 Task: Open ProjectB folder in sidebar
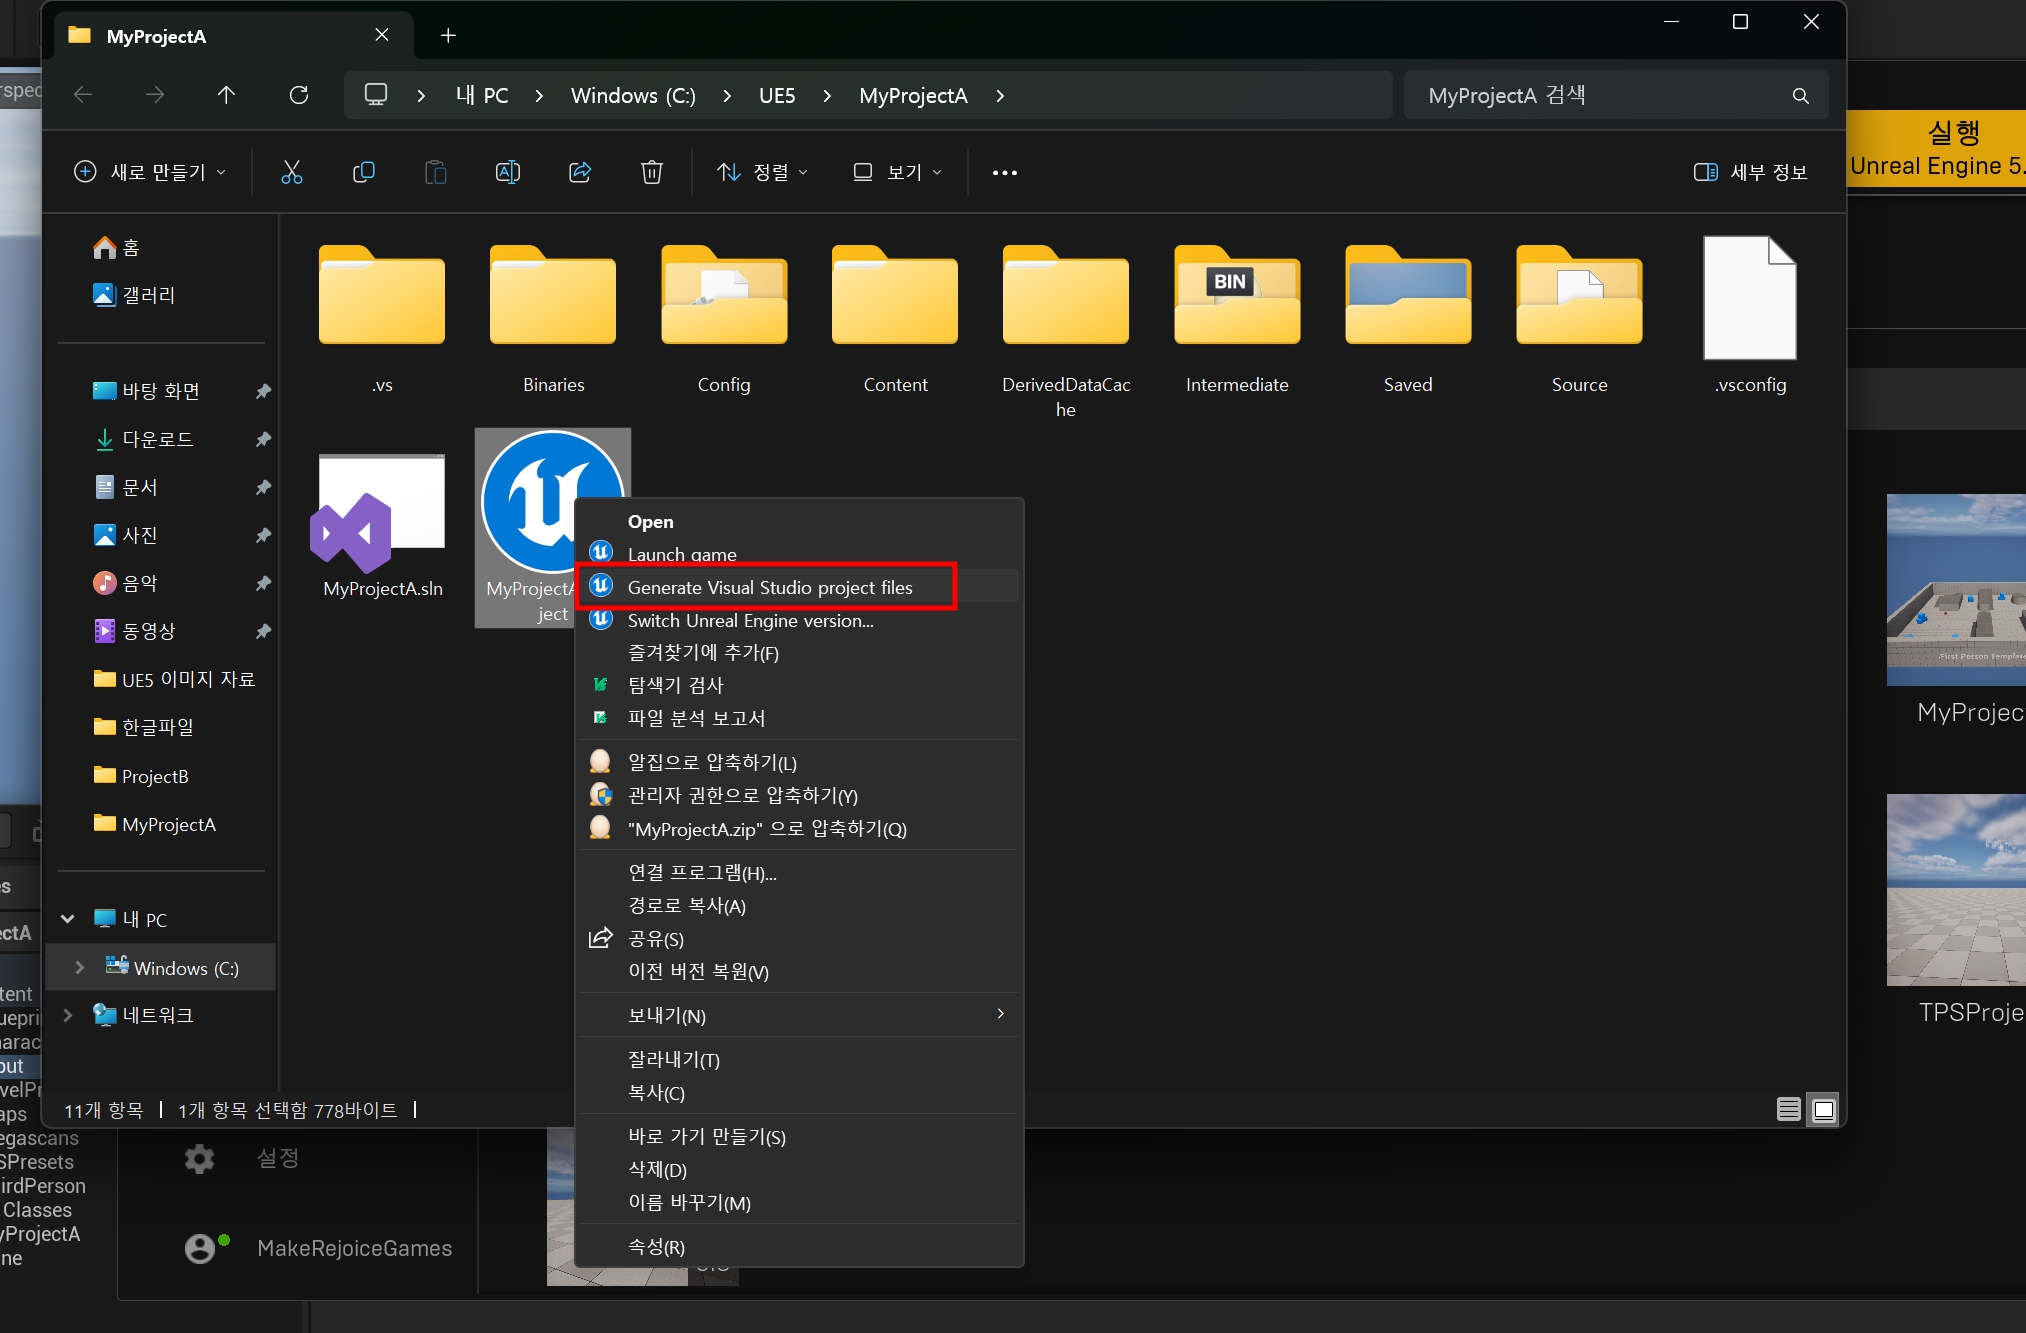154,776
